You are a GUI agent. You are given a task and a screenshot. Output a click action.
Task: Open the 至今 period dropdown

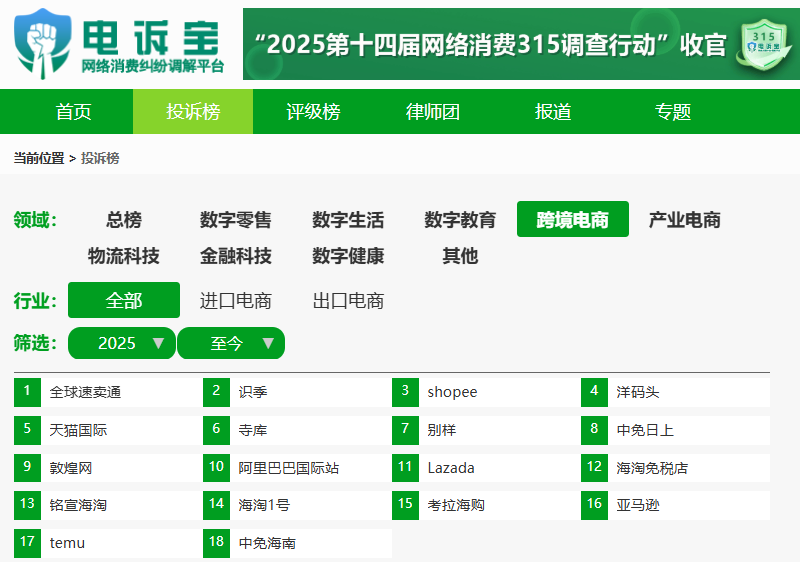(x=231, y=343)
